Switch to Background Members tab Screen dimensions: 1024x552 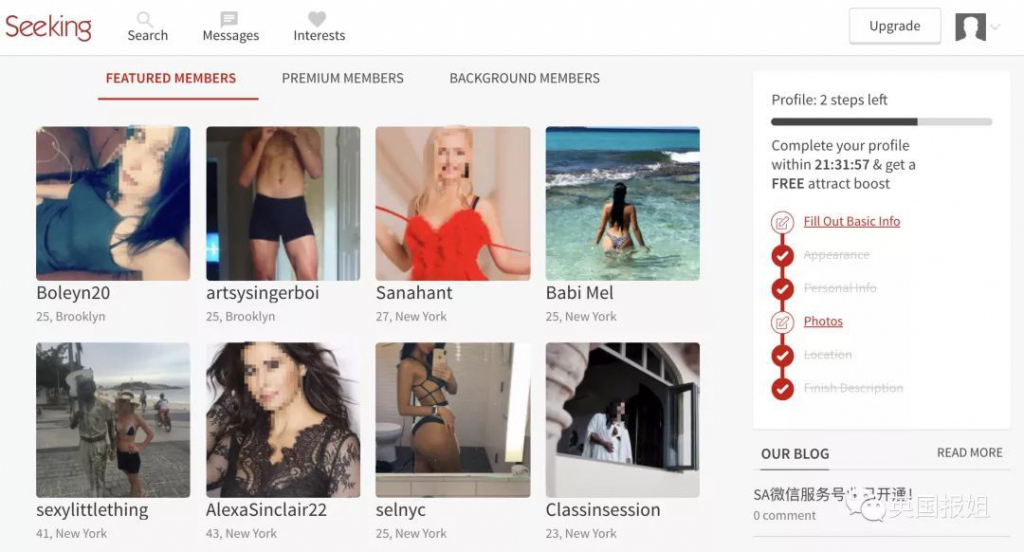tap(524, 78)
